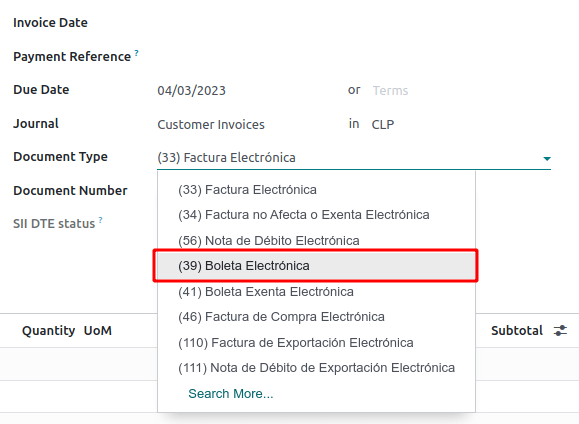Click the Subtotal column header
The image size is (579, 424).
coord(517,330)
